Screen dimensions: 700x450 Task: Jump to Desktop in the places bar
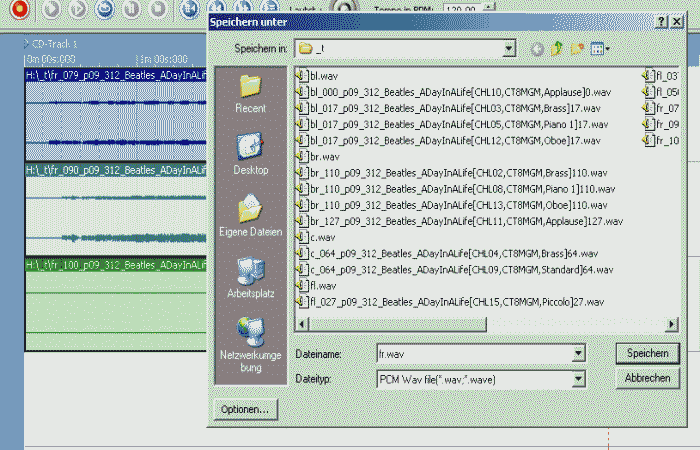click(250, 154)
